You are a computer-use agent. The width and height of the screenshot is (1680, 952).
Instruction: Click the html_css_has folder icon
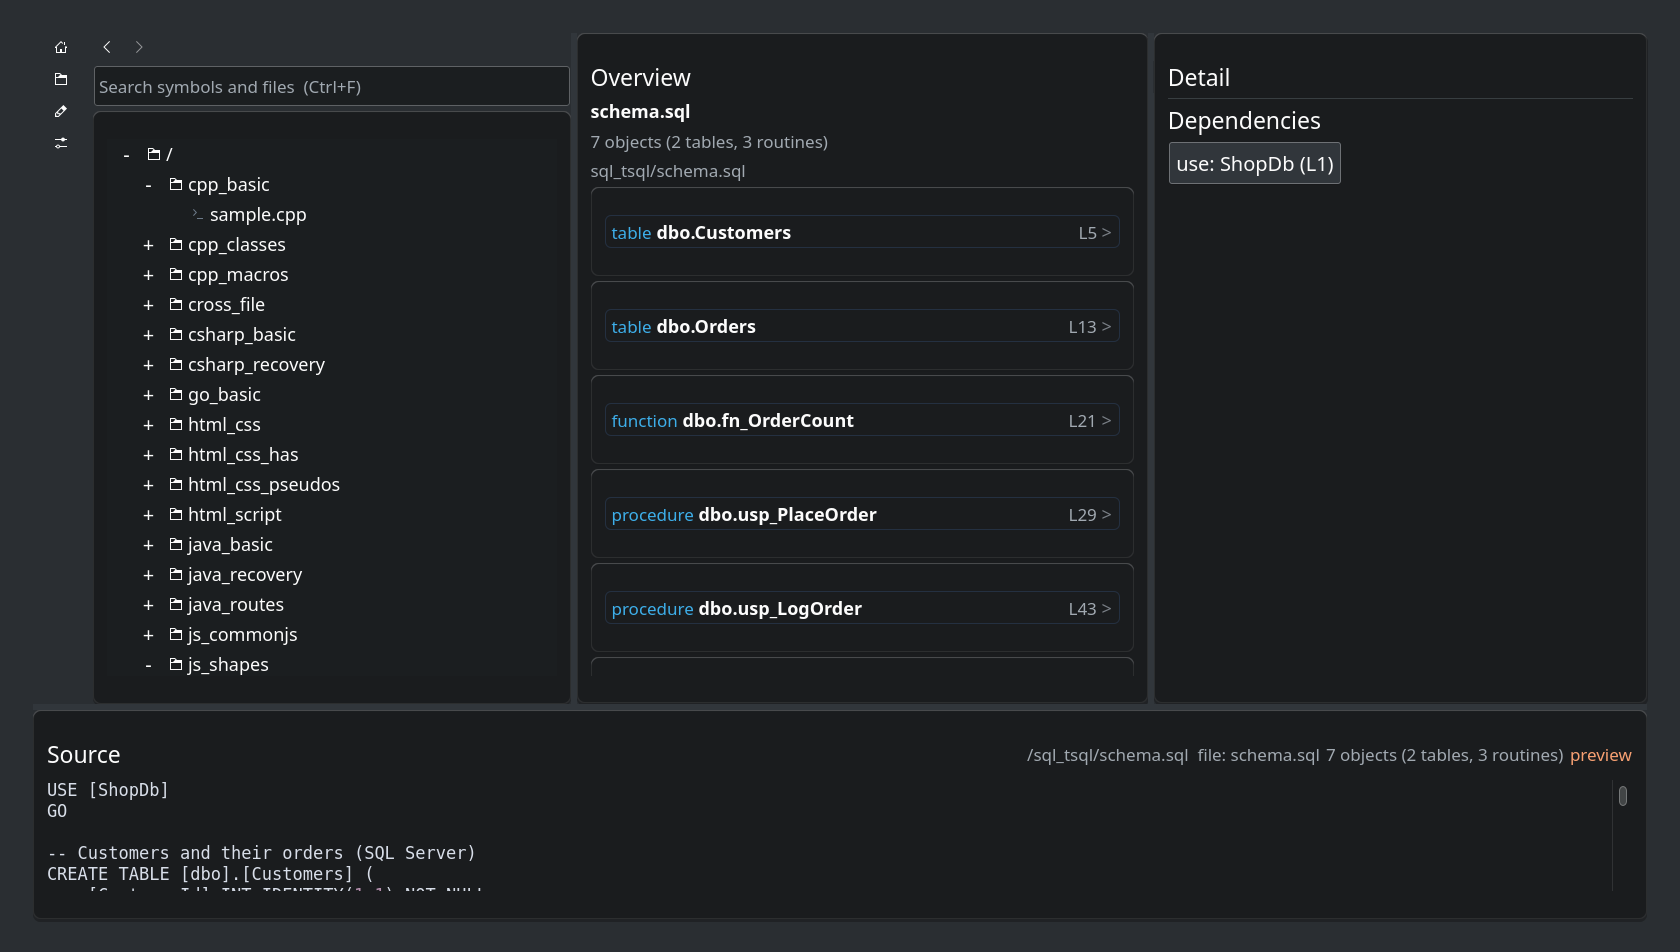pos(176,454)
